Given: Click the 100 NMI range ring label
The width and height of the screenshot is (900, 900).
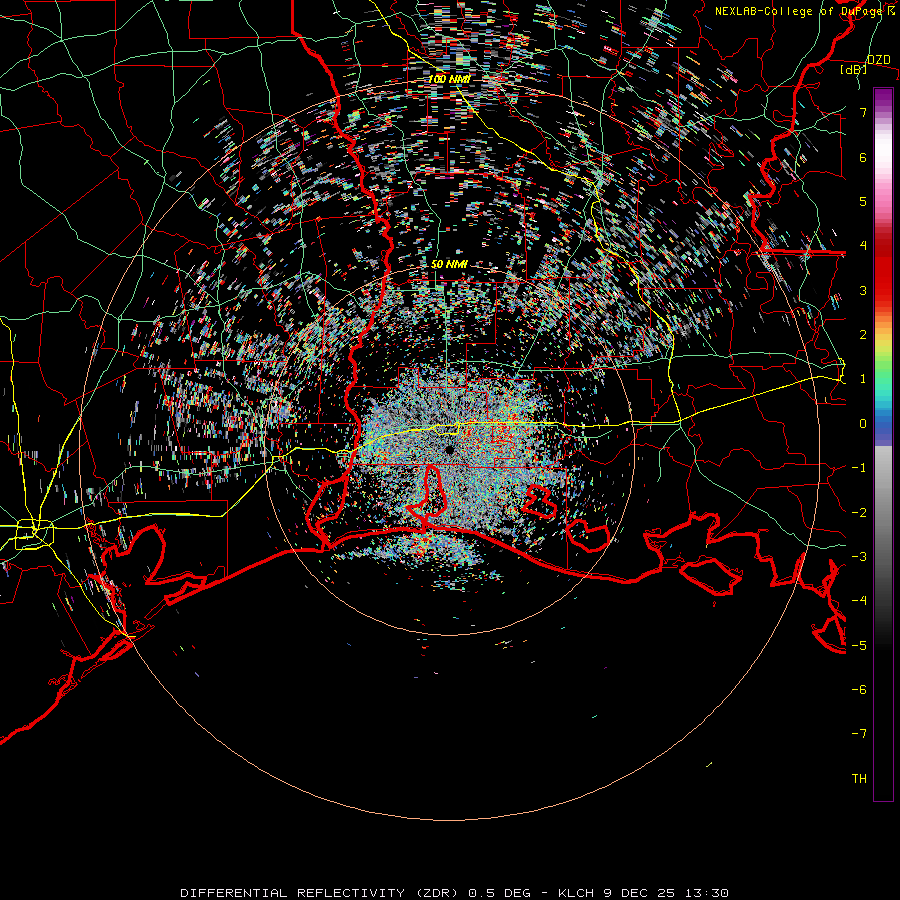Looking at the screenshot, I should point(449,79).
